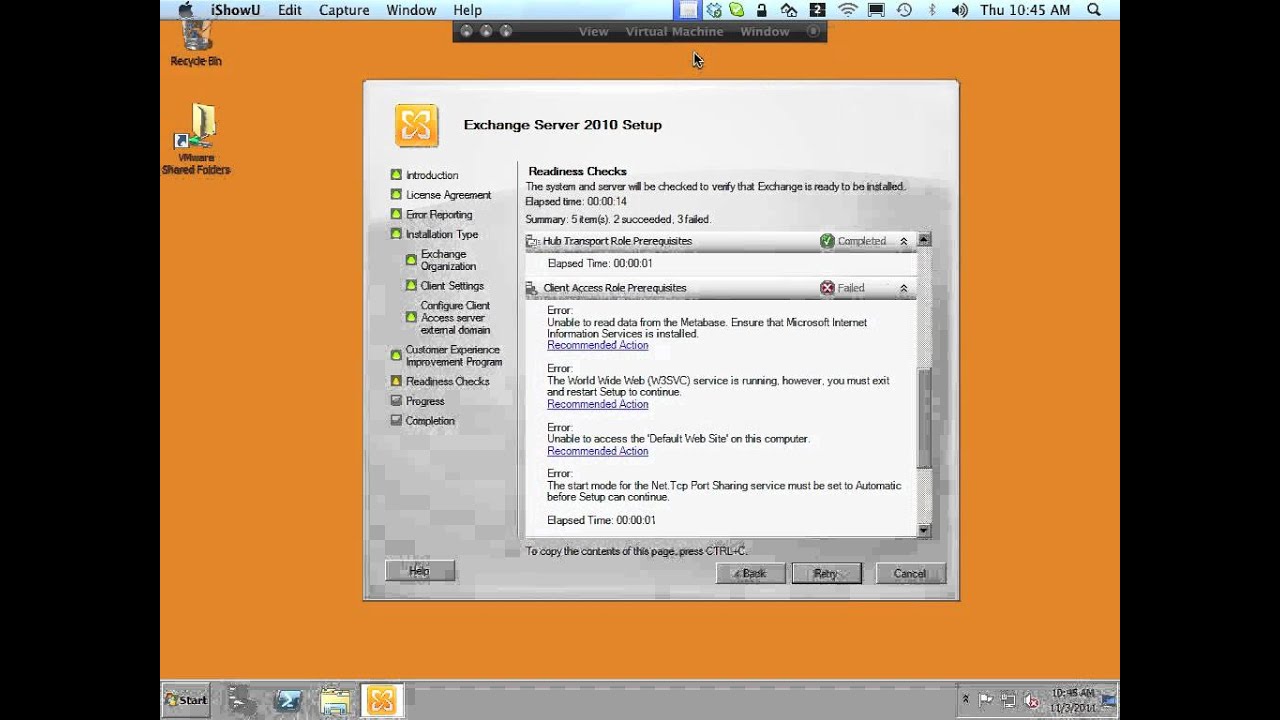The width and height of the screenshot is (1280, 720).
Task: Click the house menu bar icon
Action: click(x=788, y=10)
